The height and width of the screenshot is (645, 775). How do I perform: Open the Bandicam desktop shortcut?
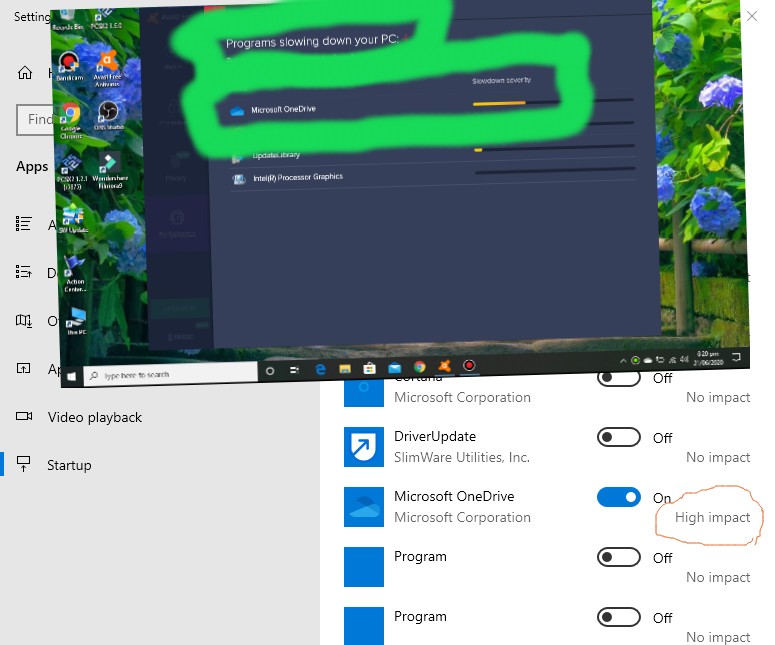coord(69,67)
